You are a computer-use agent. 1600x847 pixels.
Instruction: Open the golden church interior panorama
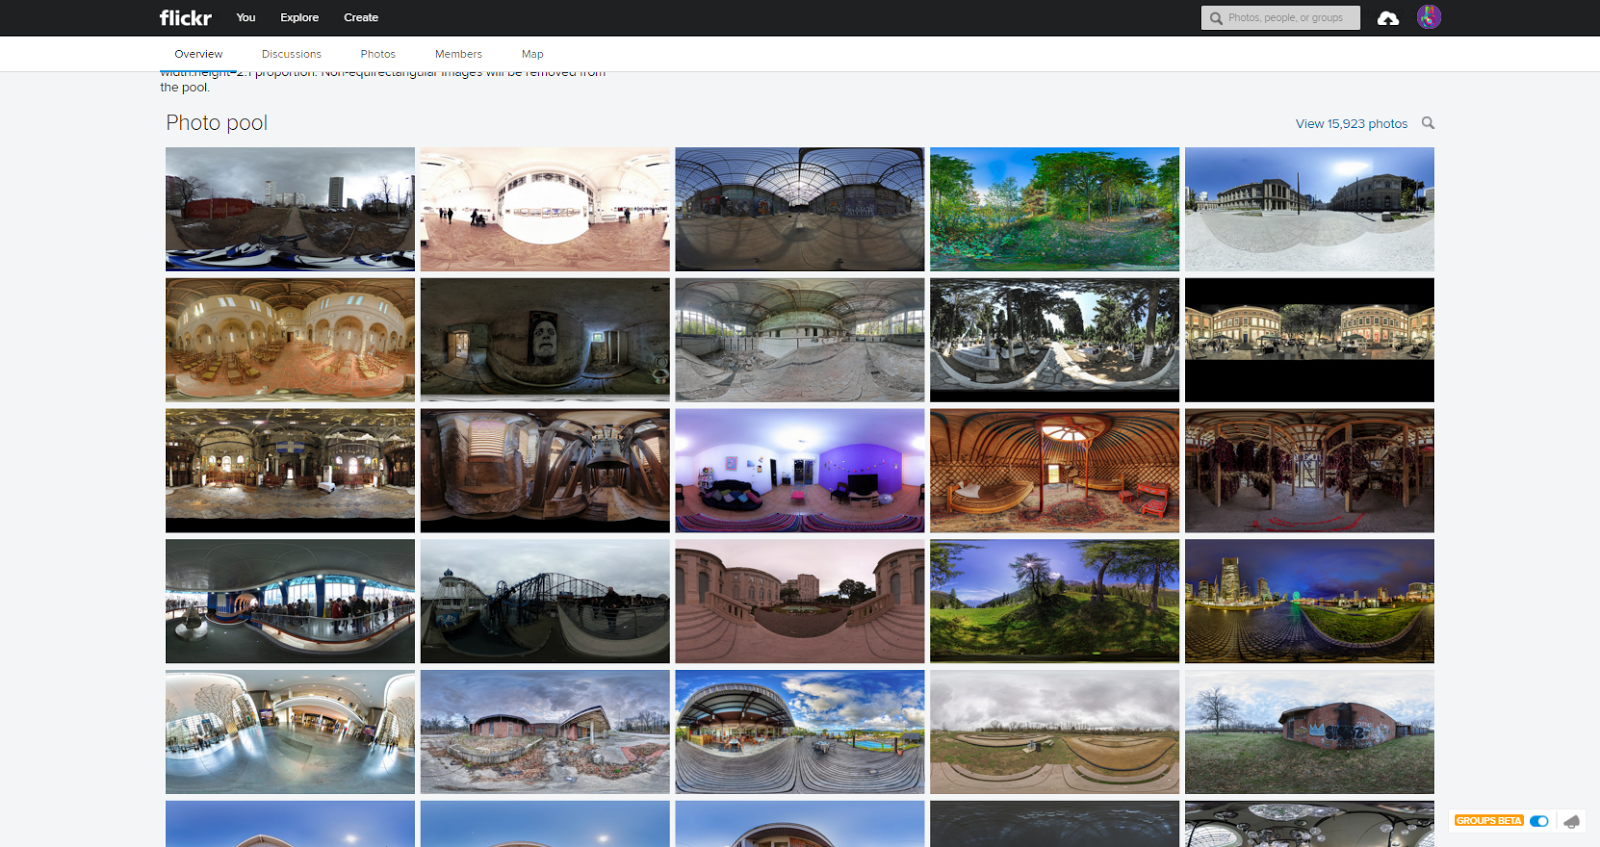[290, 340]
